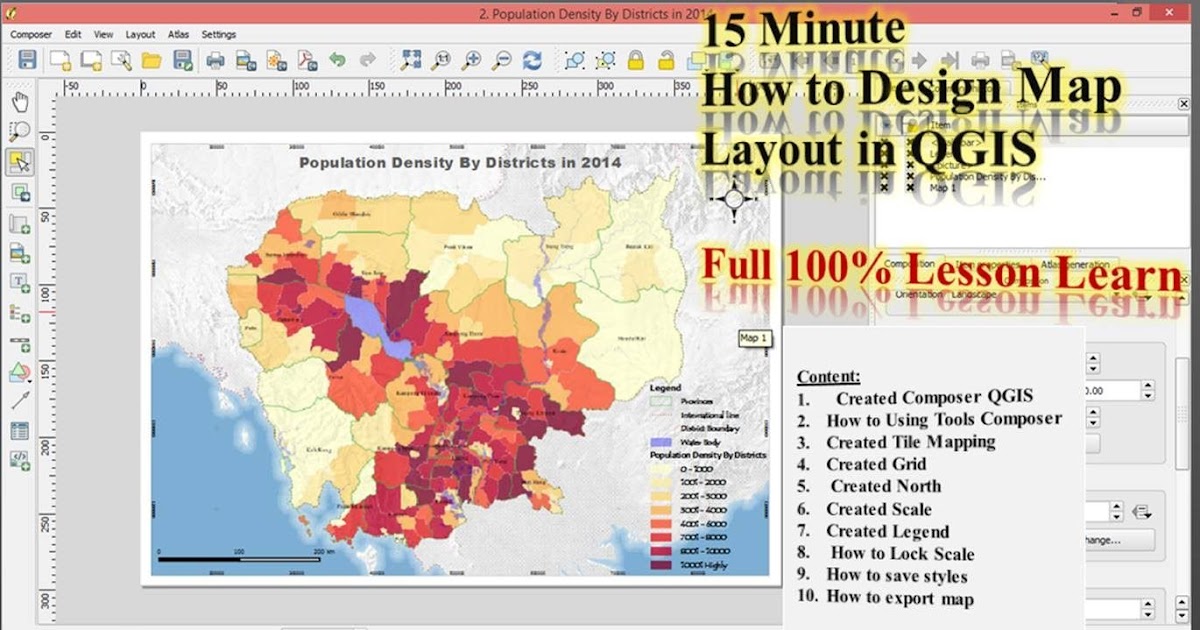Save the composer project

tap(27, 60)
